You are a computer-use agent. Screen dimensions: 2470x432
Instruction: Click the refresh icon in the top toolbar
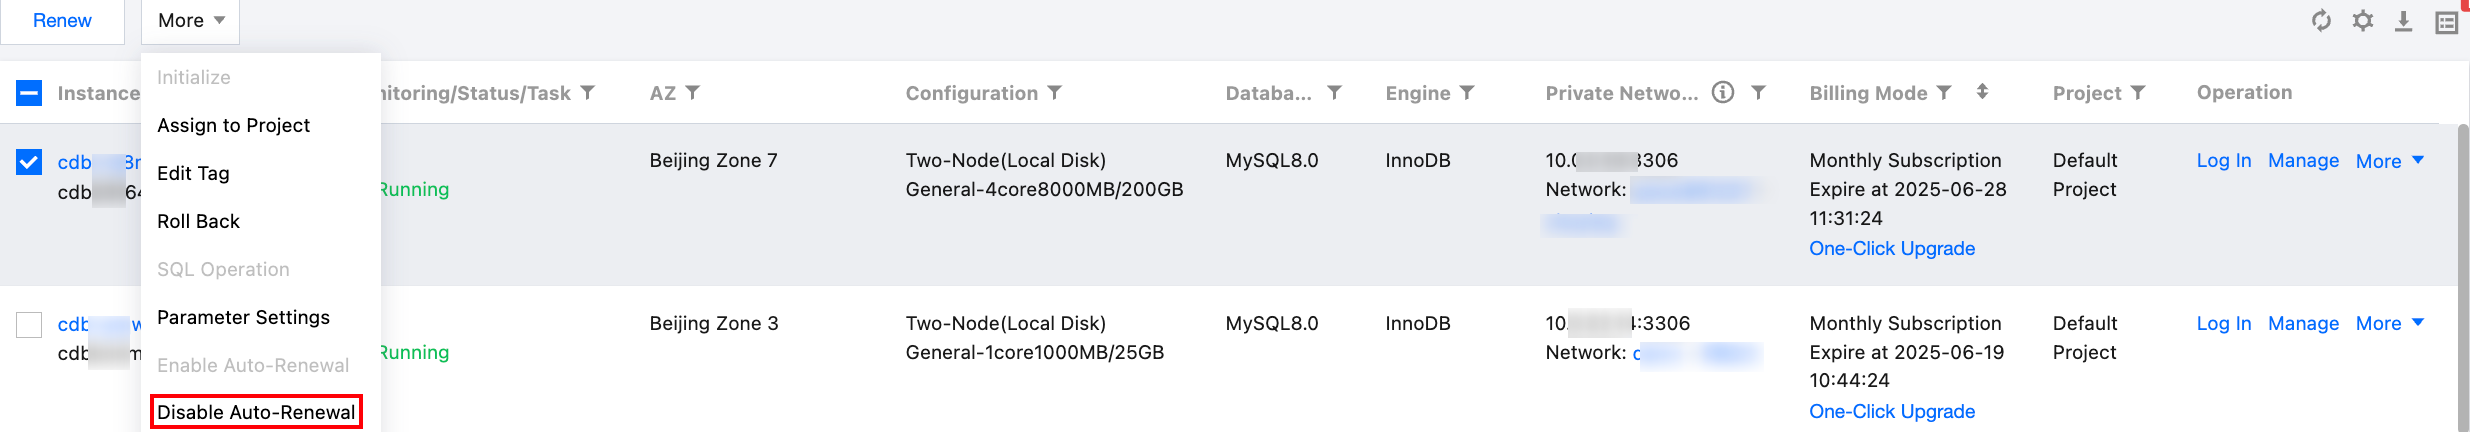[x=2321, y=21]
